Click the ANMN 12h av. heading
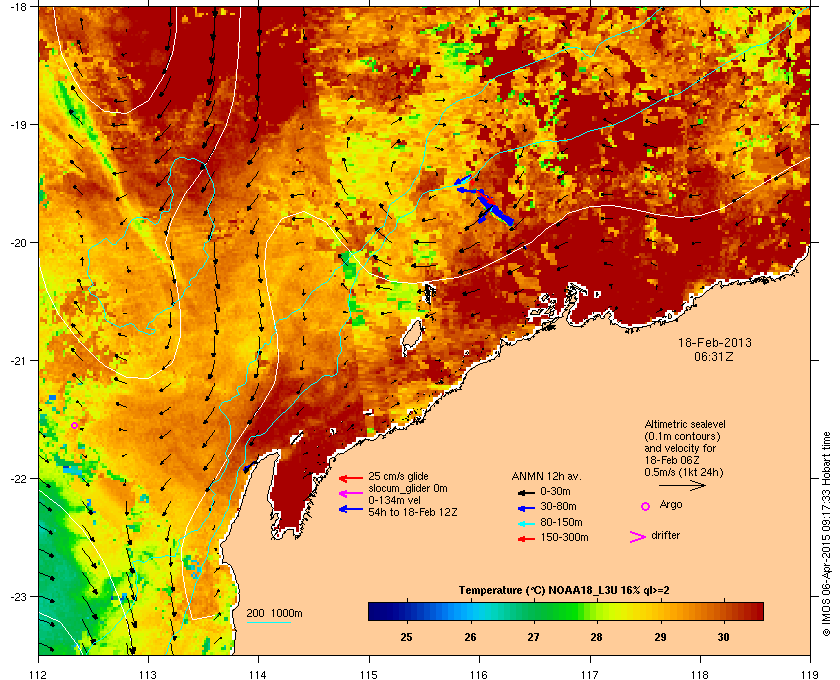 click(546, 476)
